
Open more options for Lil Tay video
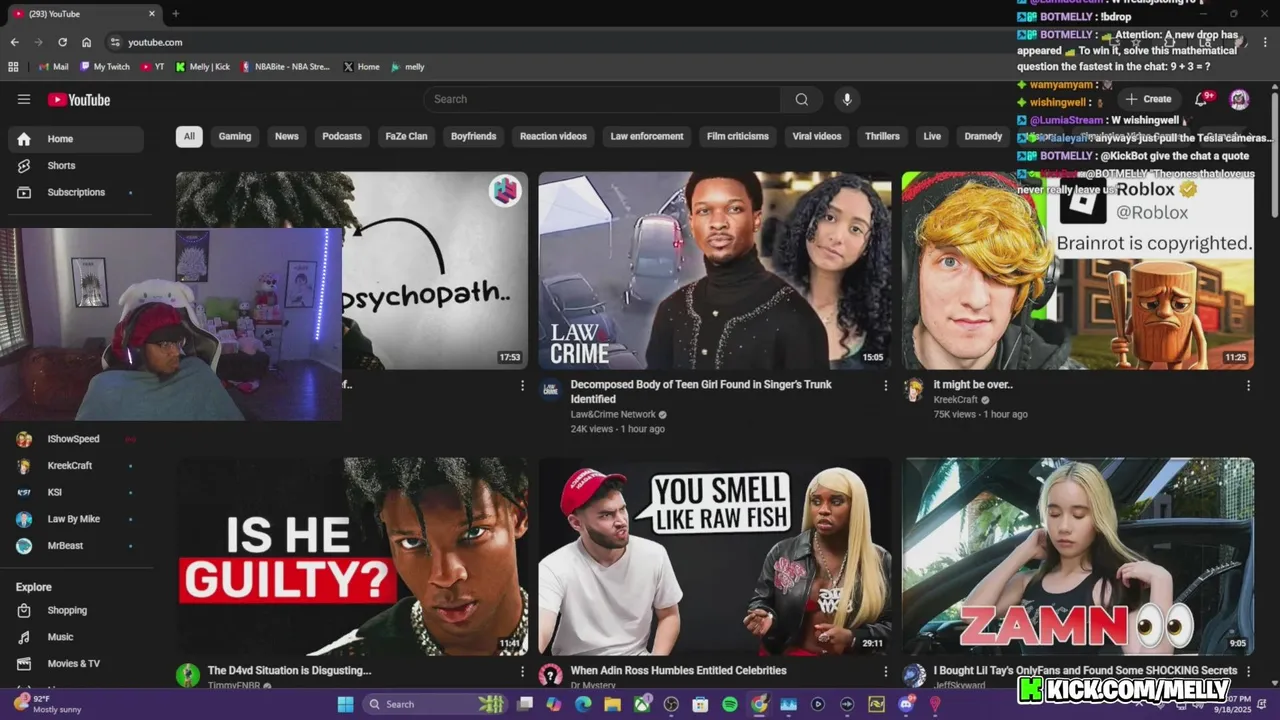coord(1248,671)
